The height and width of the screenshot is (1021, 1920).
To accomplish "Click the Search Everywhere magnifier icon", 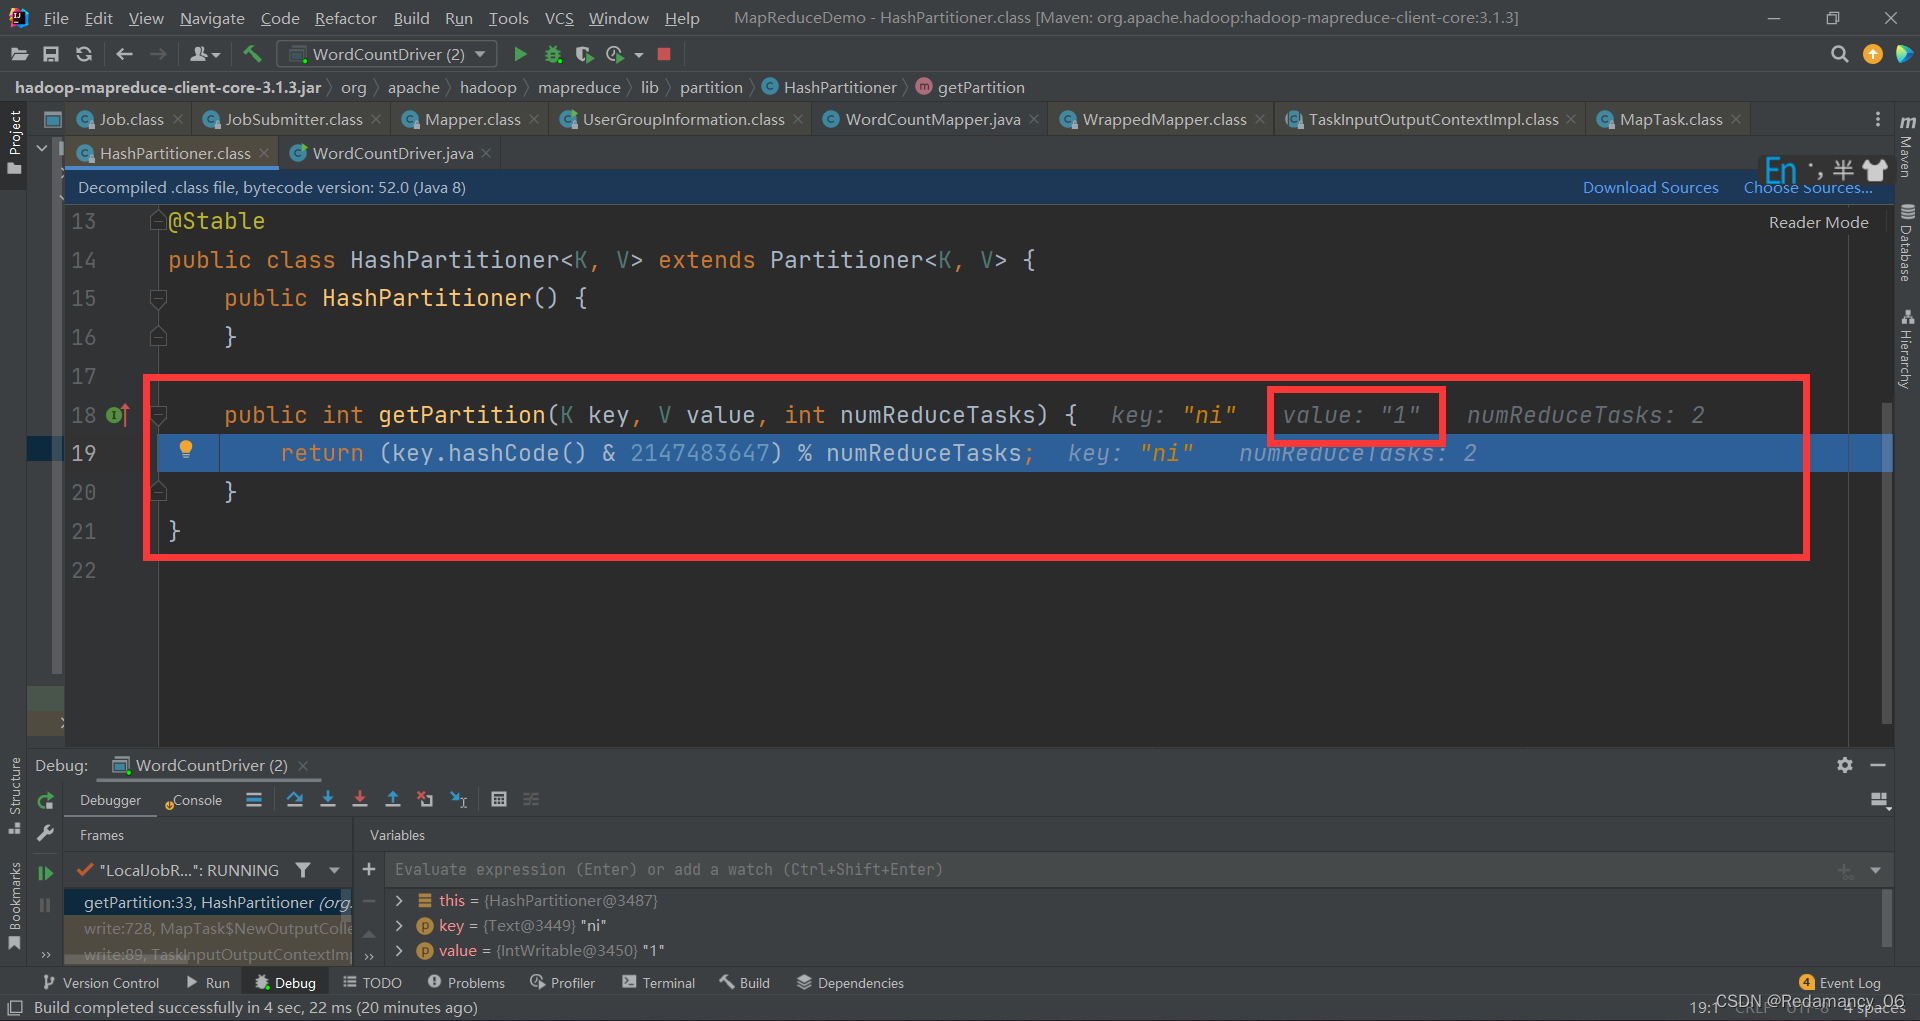I will tap(1839, 54).
